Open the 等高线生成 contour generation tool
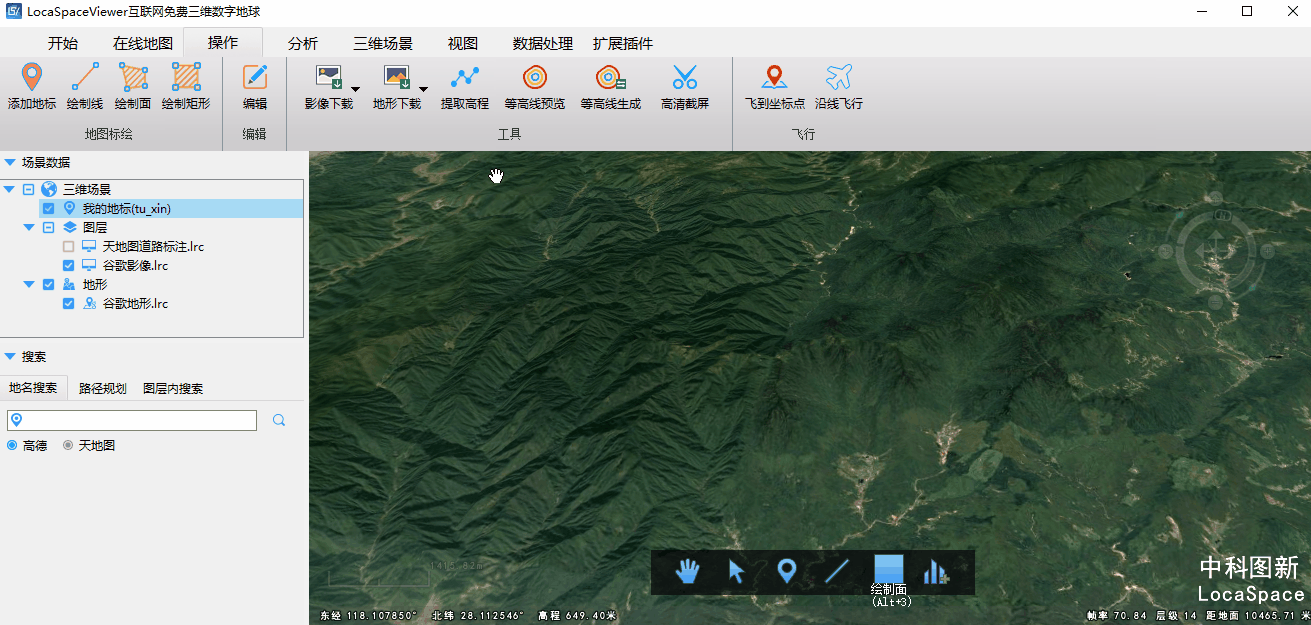1311x625 pixels. 611,86
